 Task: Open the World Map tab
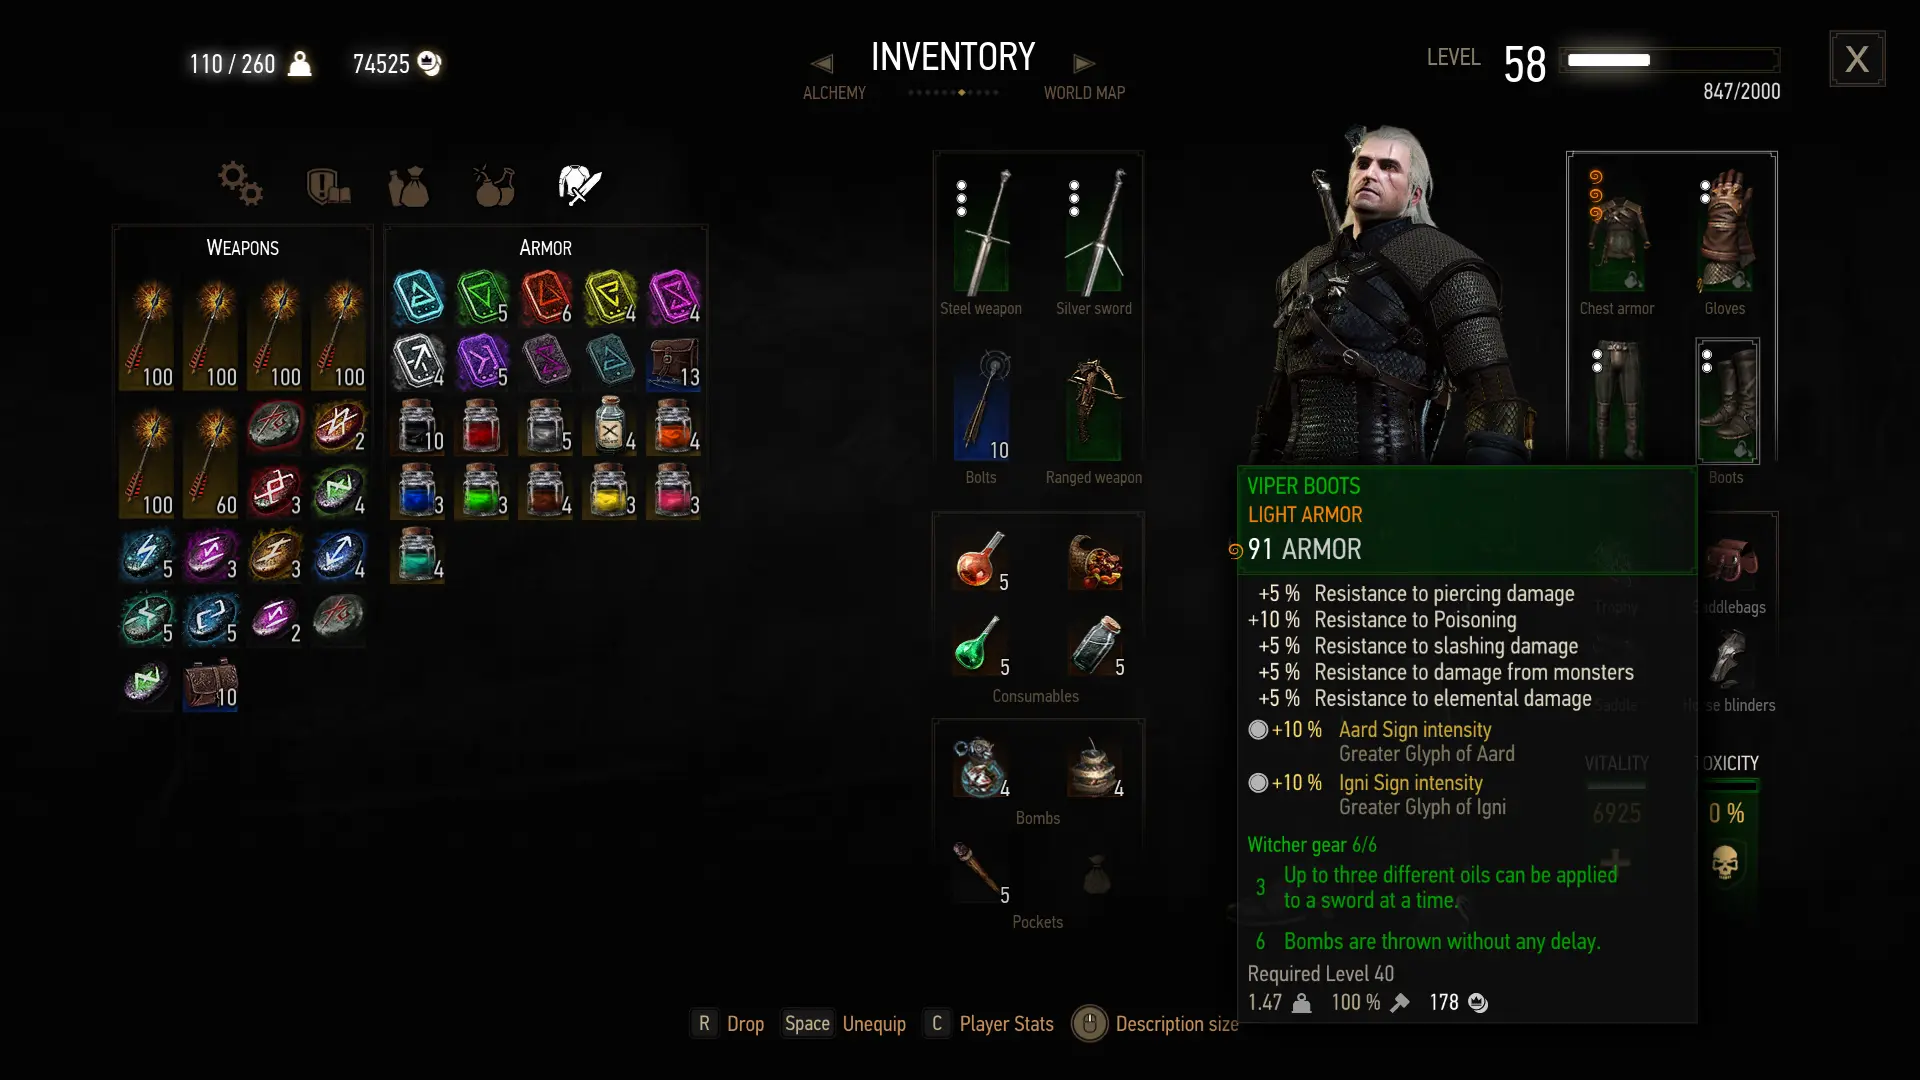click(x=1084, y=93)
